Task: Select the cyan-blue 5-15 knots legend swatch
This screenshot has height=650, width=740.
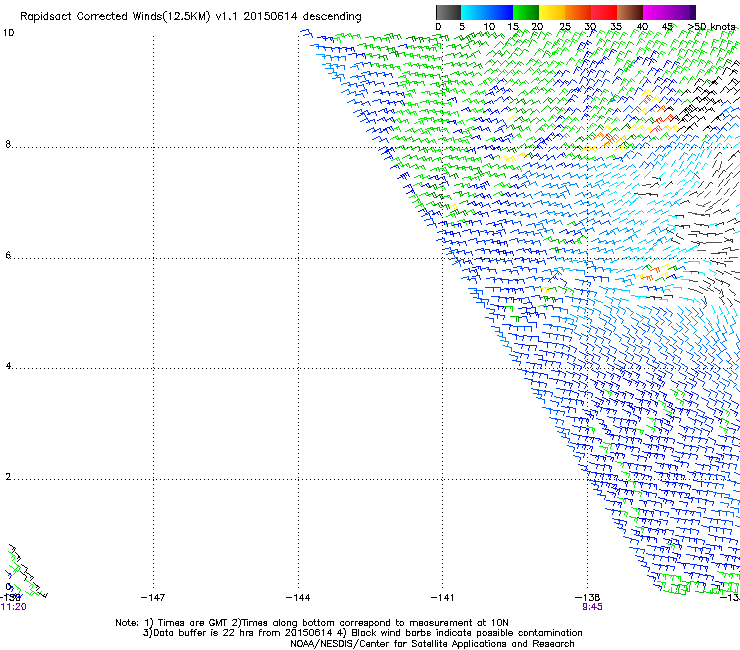Action: point(487,12)
